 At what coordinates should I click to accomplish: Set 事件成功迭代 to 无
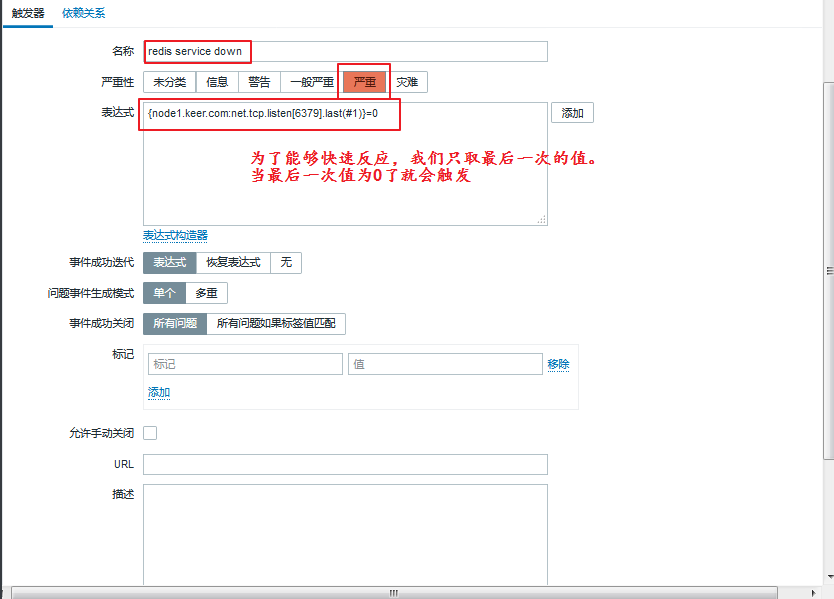[x=286, y=263]
